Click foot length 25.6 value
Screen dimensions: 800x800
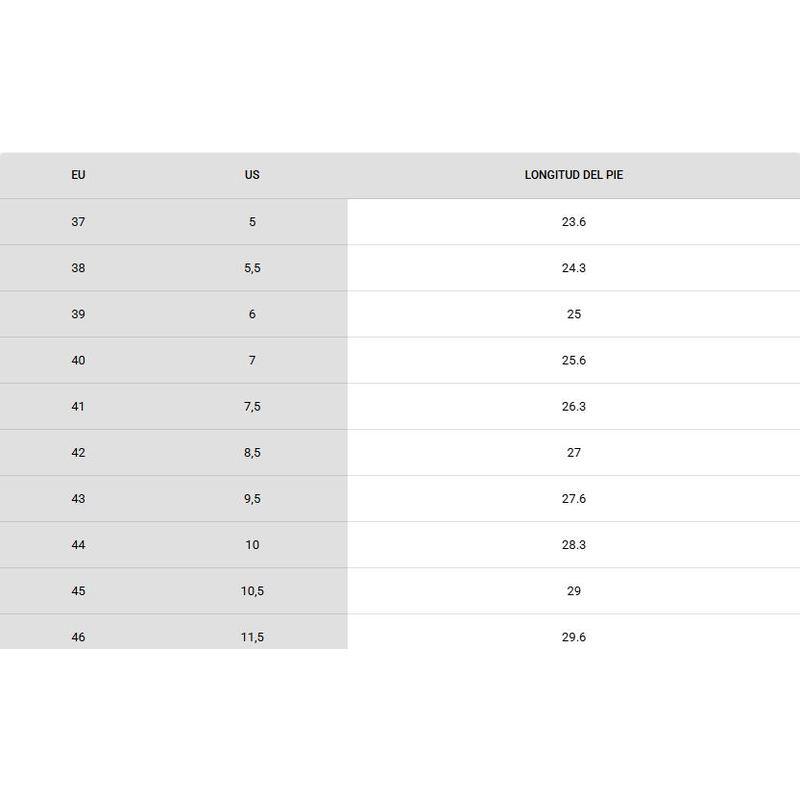[x=574, y=360]
